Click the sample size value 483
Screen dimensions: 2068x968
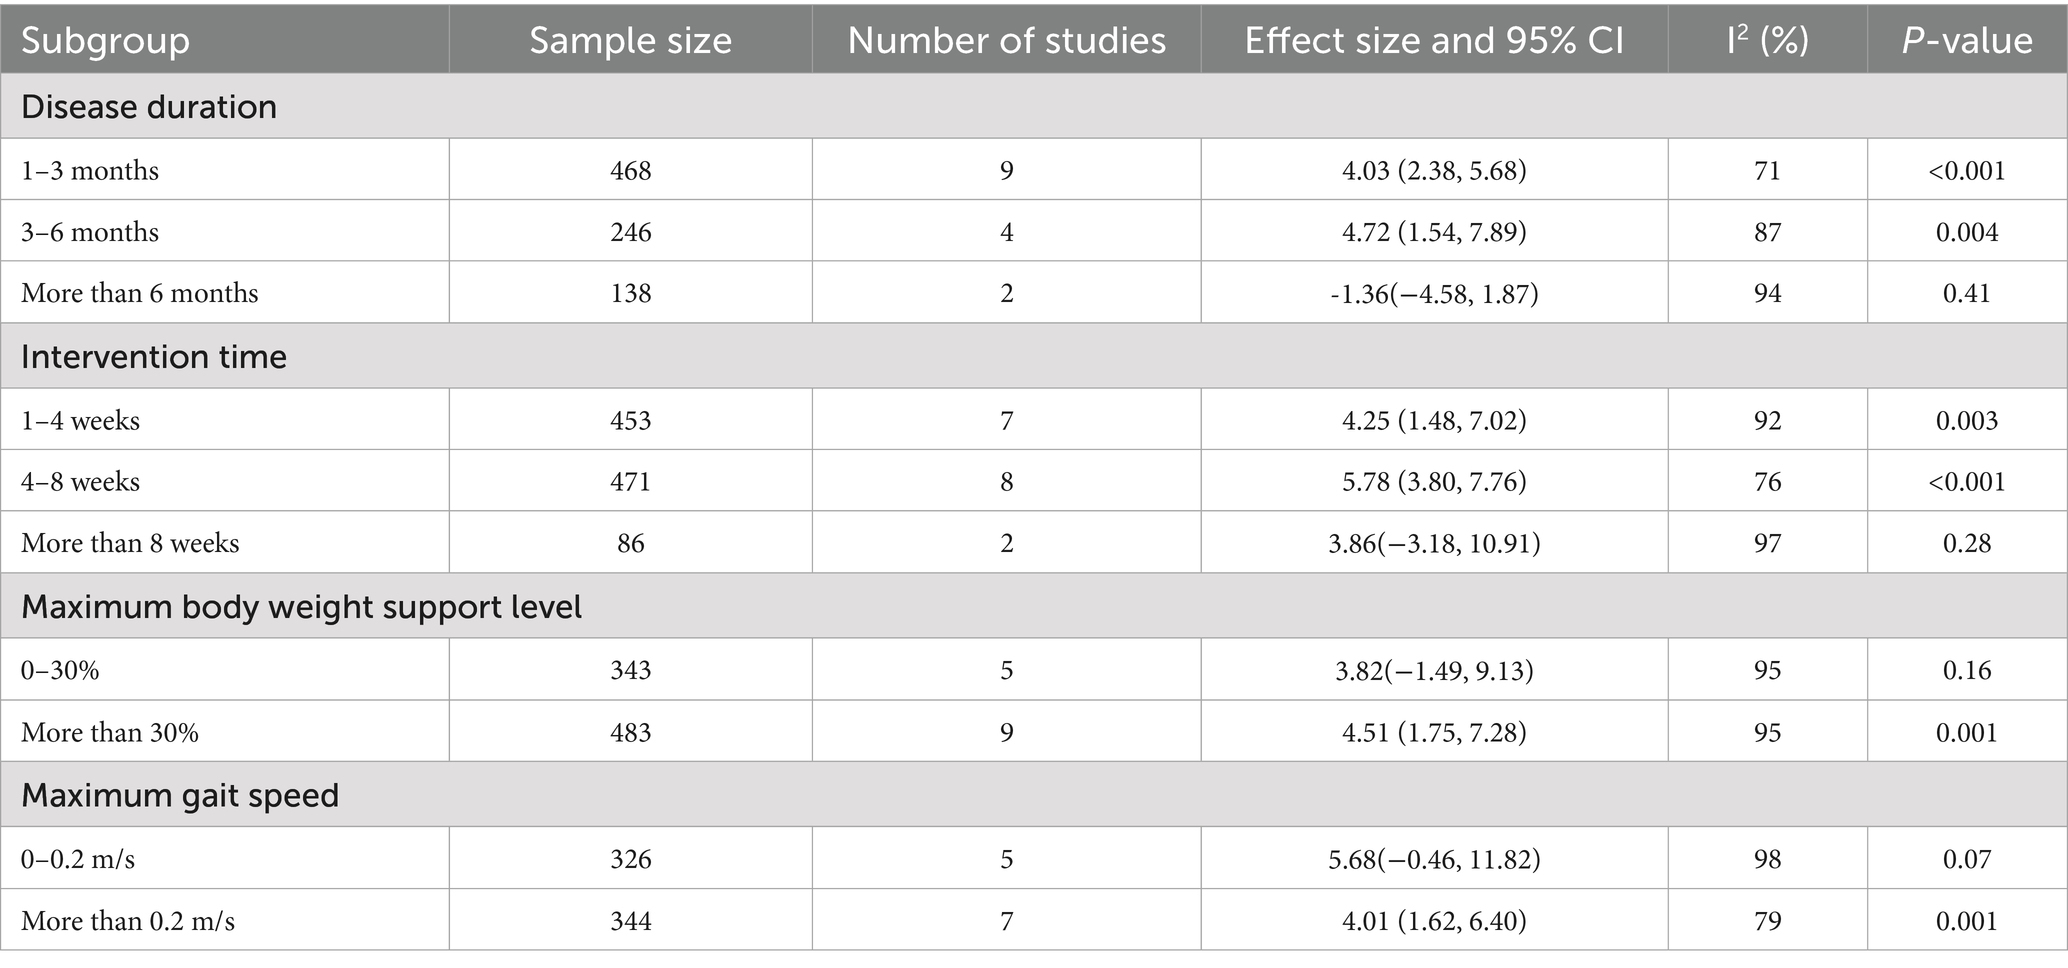click(630, 732)
